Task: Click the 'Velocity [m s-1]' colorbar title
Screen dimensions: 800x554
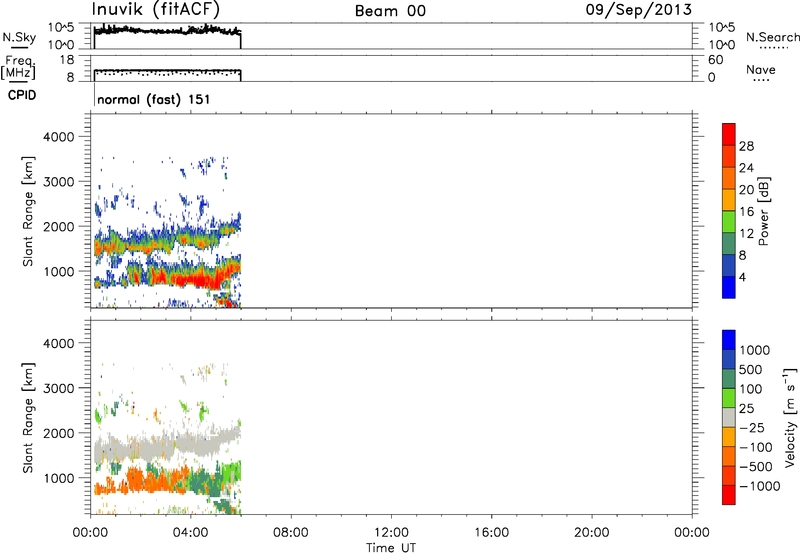Action: pyautogui.click(x=790, y=417)
